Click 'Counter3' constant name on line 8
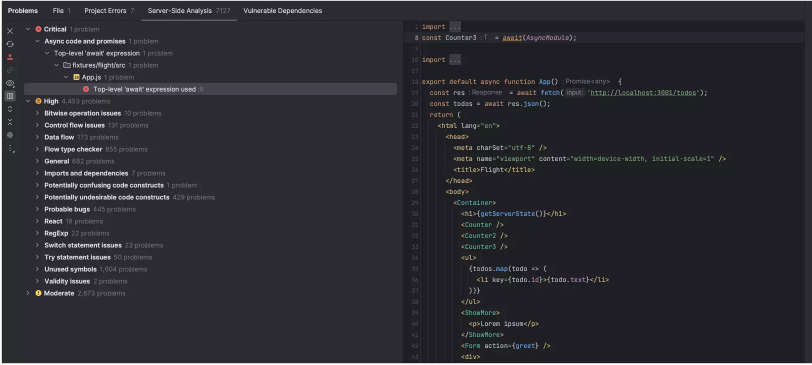 click(x=460, y=38)
